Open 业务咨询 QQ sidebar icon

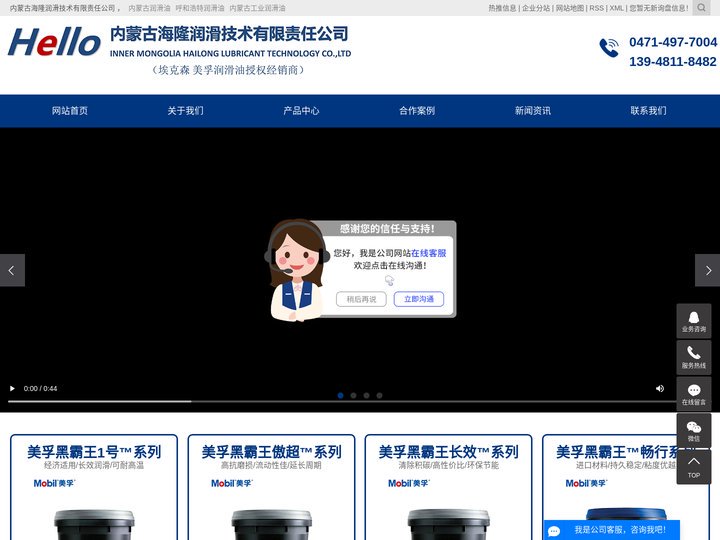coord(693,321)
